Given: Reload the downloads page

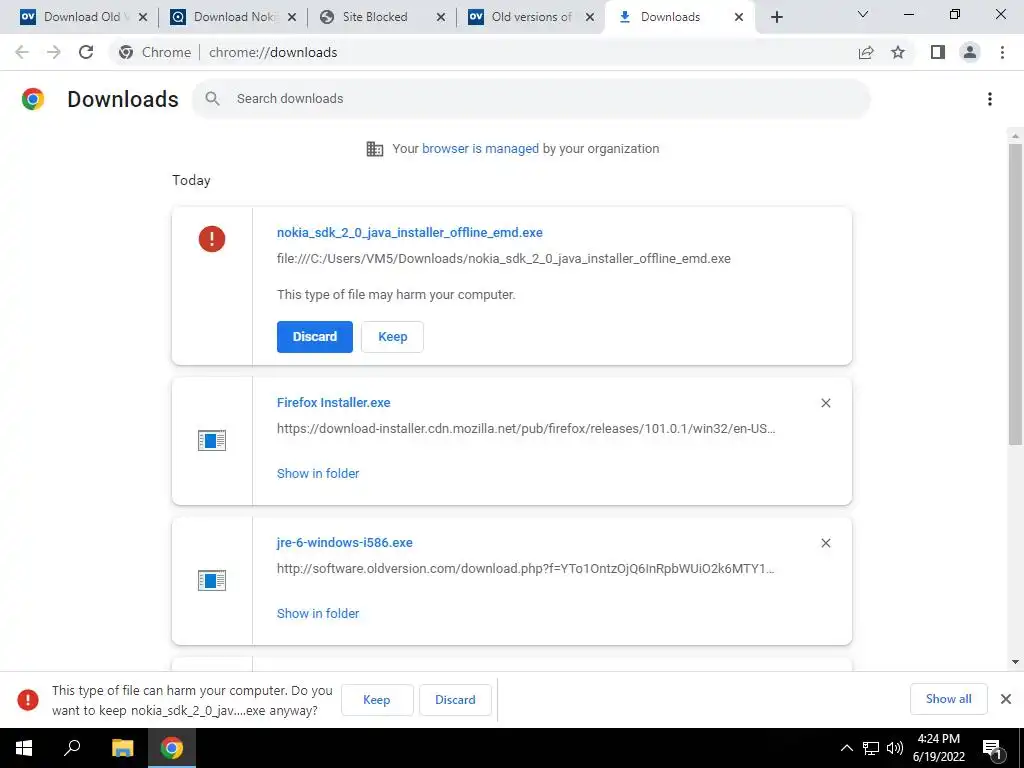Looking at the screenshot, I should pos(86,52).
